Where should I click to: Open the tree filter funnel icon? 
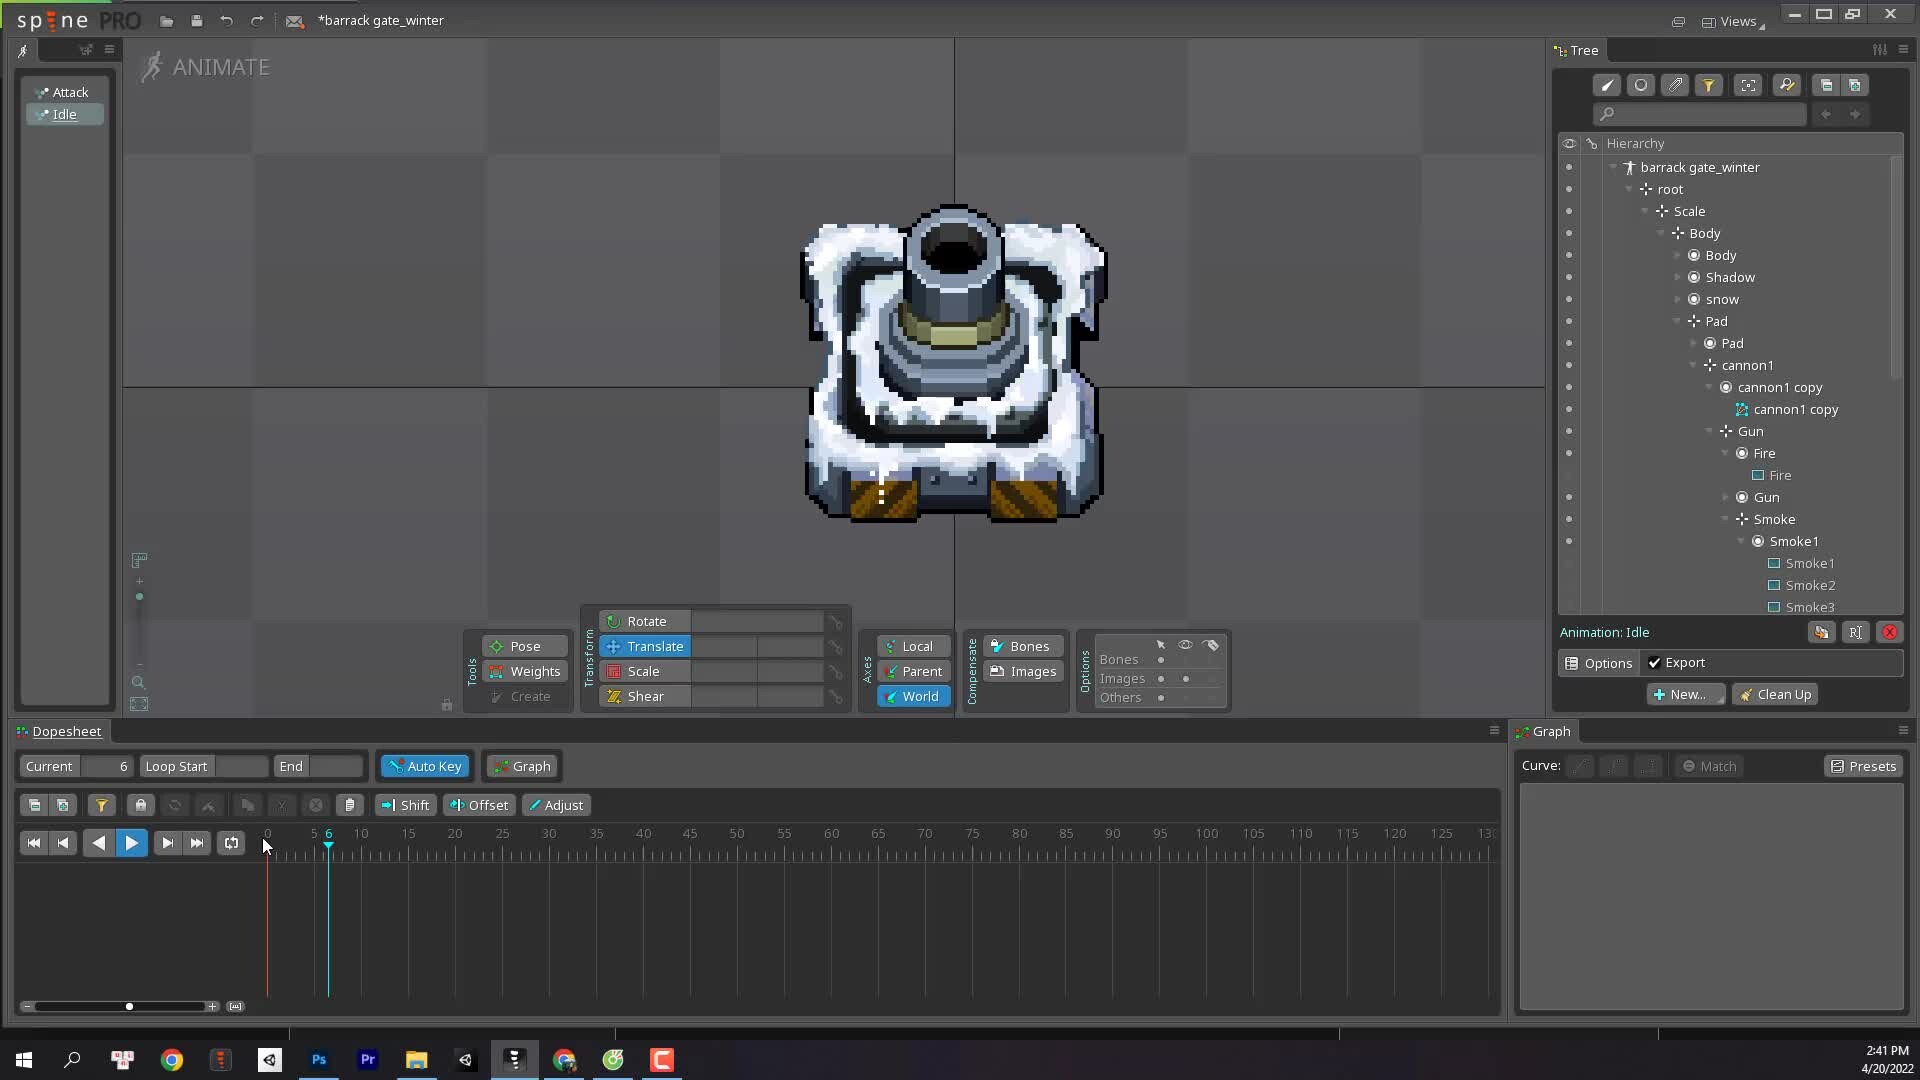click(1709, 85)
